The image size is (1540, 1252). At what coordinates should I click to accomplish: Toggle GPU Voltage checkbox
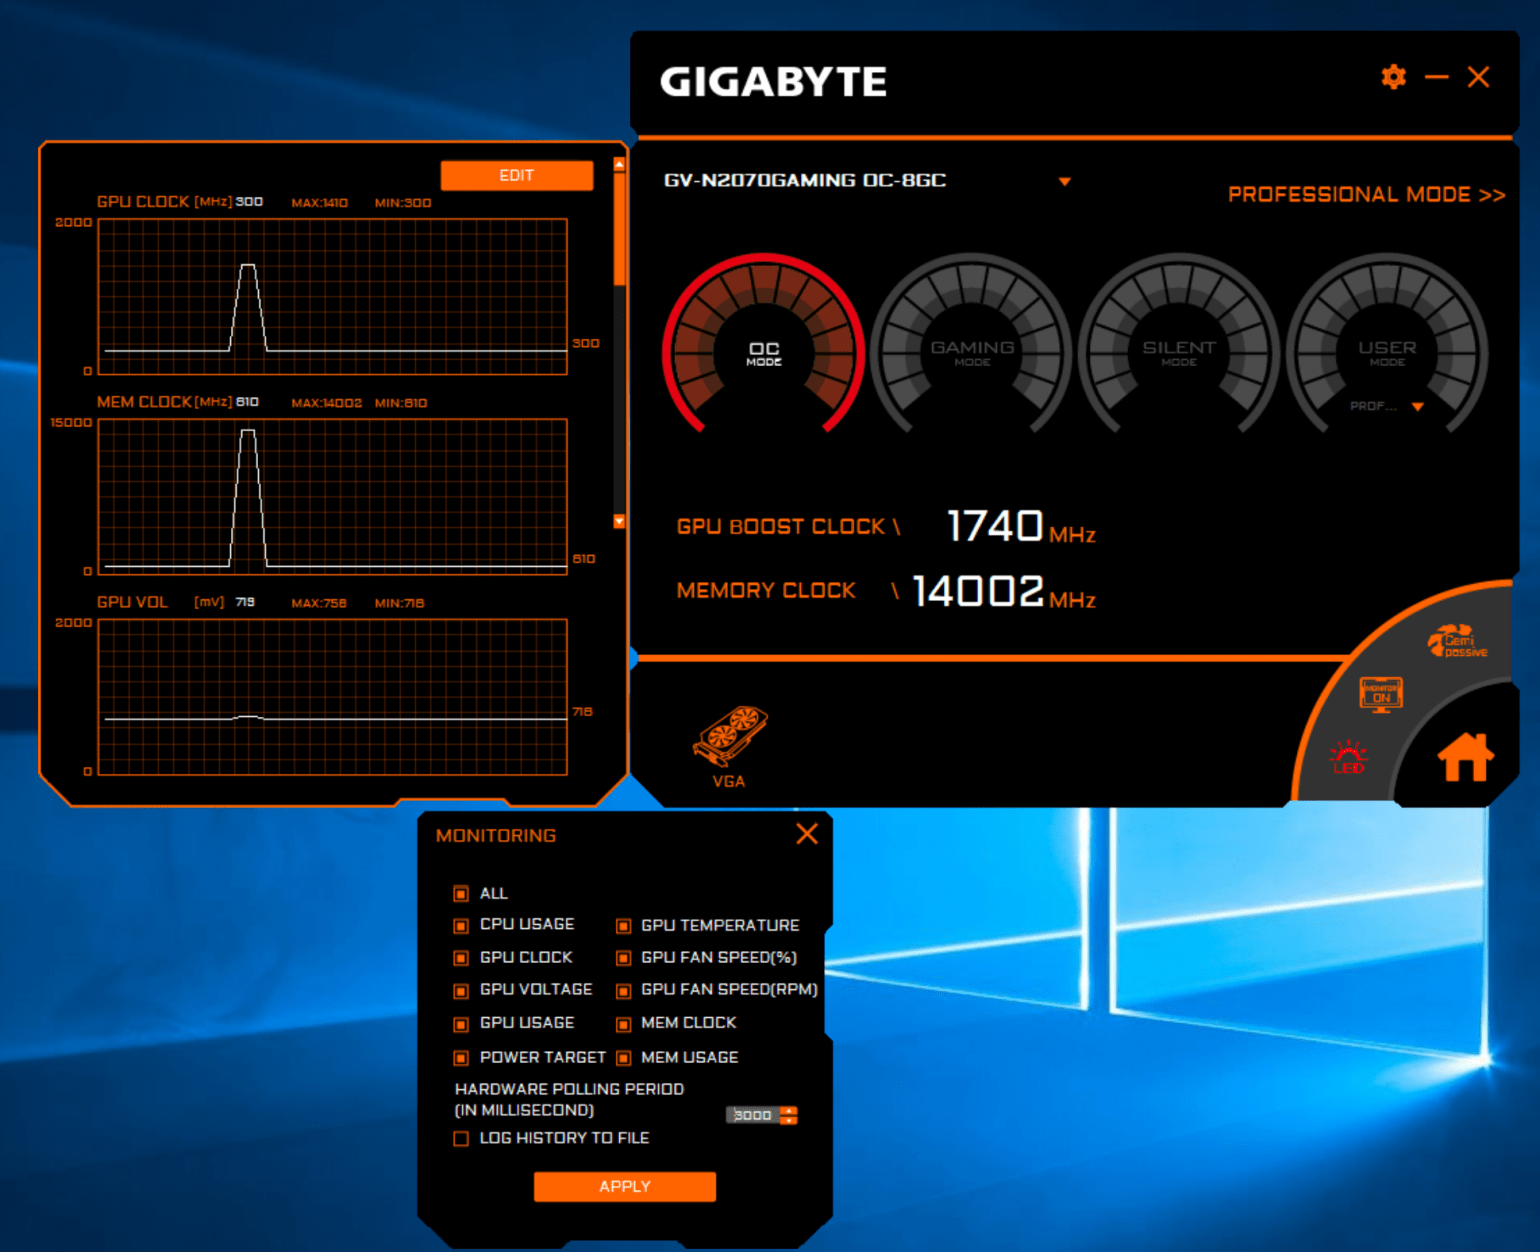click(x=461, y=991)
